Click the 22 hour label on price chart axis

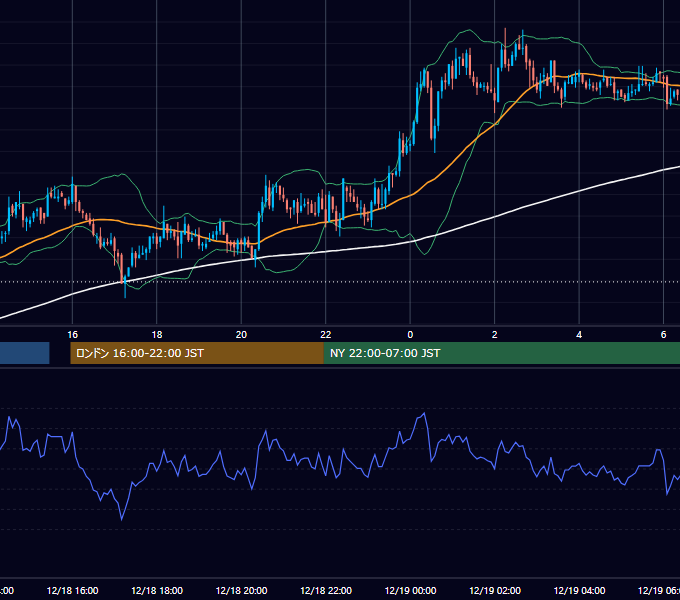coord(326,335)
